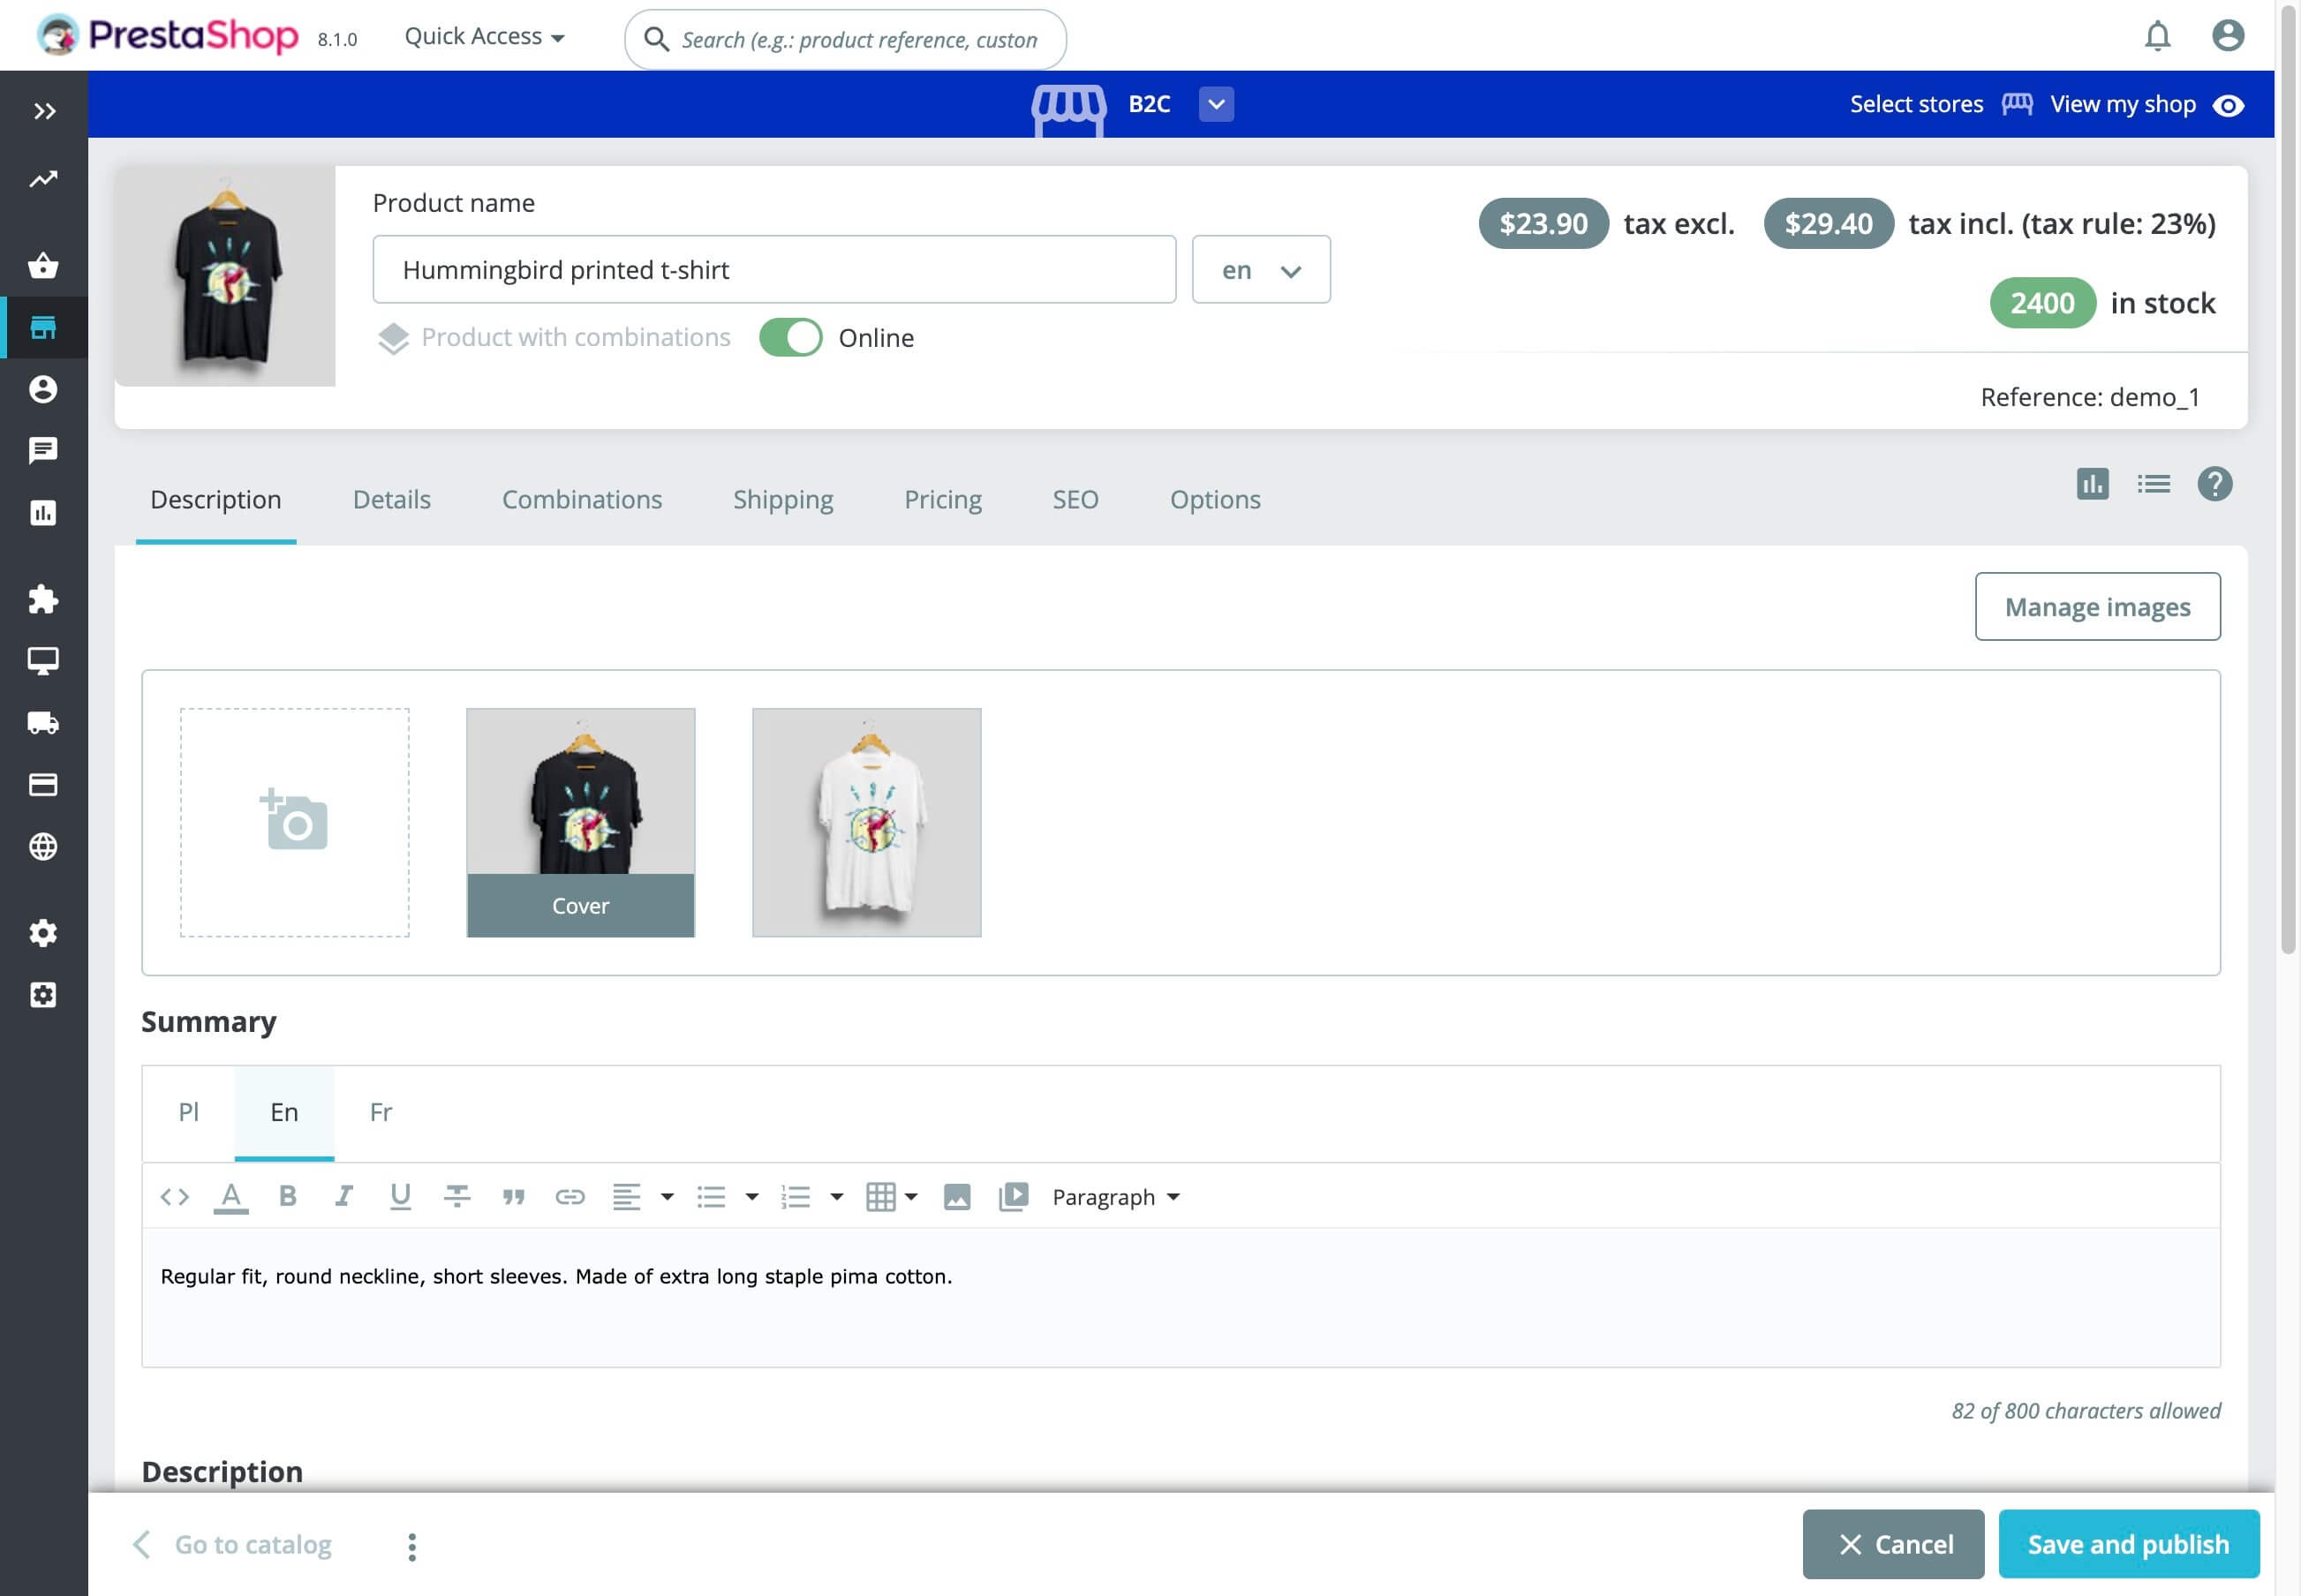Open the Stats sidebar icon
The height and width of the screenshot is (1596, 2301).
(44, 512)
